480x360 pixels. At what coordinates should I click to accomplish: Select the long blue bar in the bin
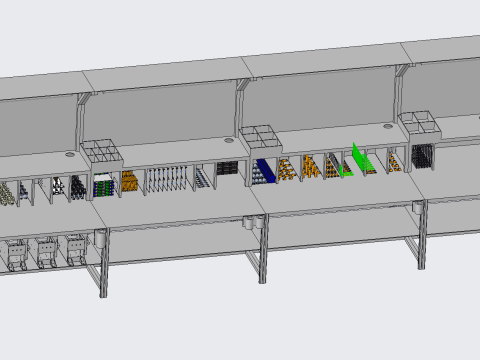[266, 170]
